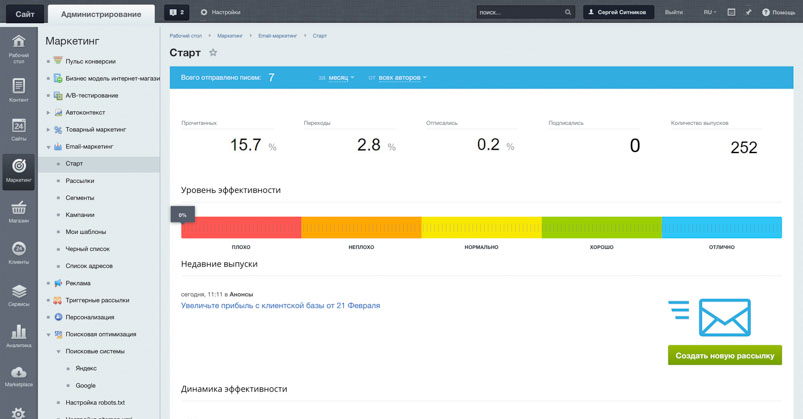The height and width of the screenshot is (419, 803).
Task: Click the Персонализация icon
Action: [58, 317]
